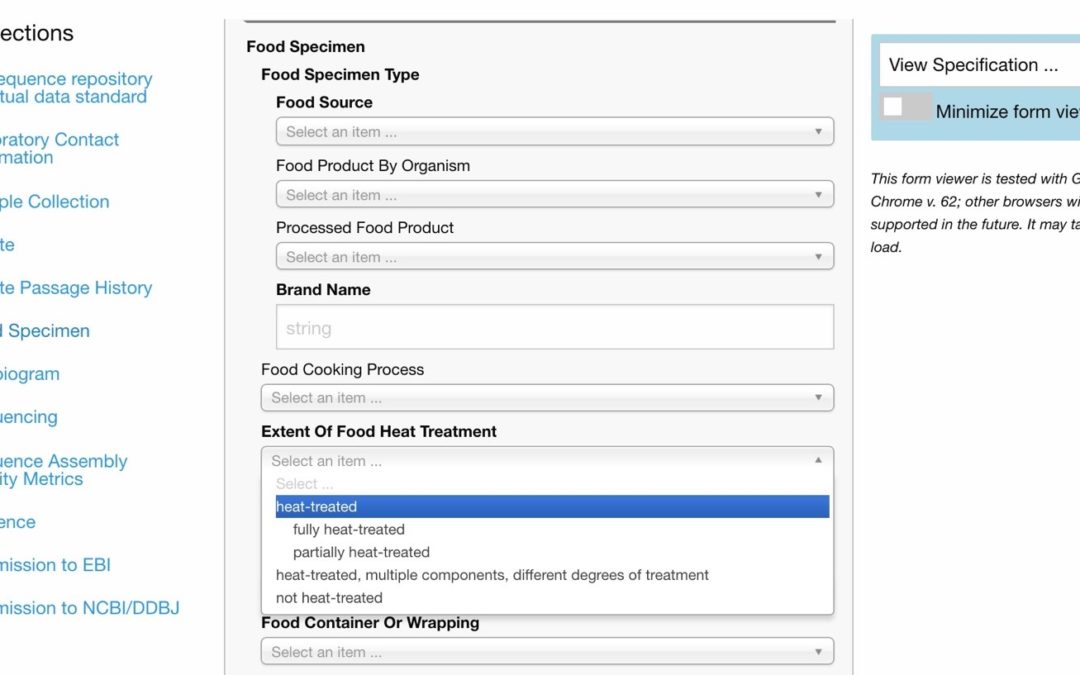Viewport: 1080px width, 675px height.
Task: Go to the Sample Collection section
Action: coord(55,202)
